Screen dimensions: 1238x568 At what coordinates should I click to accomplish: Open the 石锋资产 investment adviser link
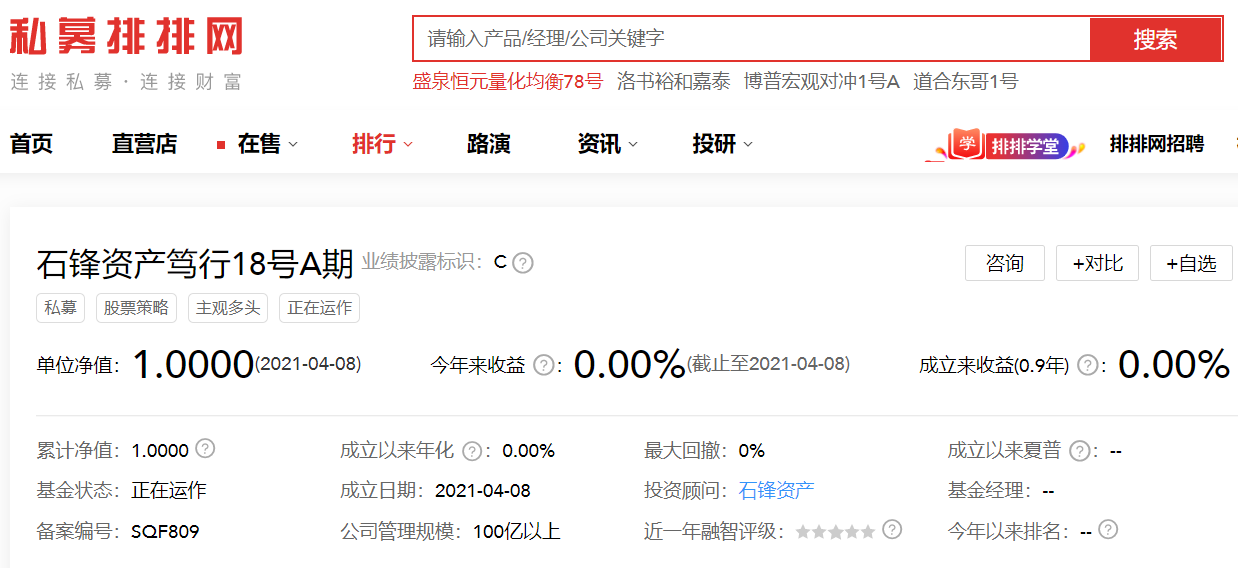[x=777, y=490]
